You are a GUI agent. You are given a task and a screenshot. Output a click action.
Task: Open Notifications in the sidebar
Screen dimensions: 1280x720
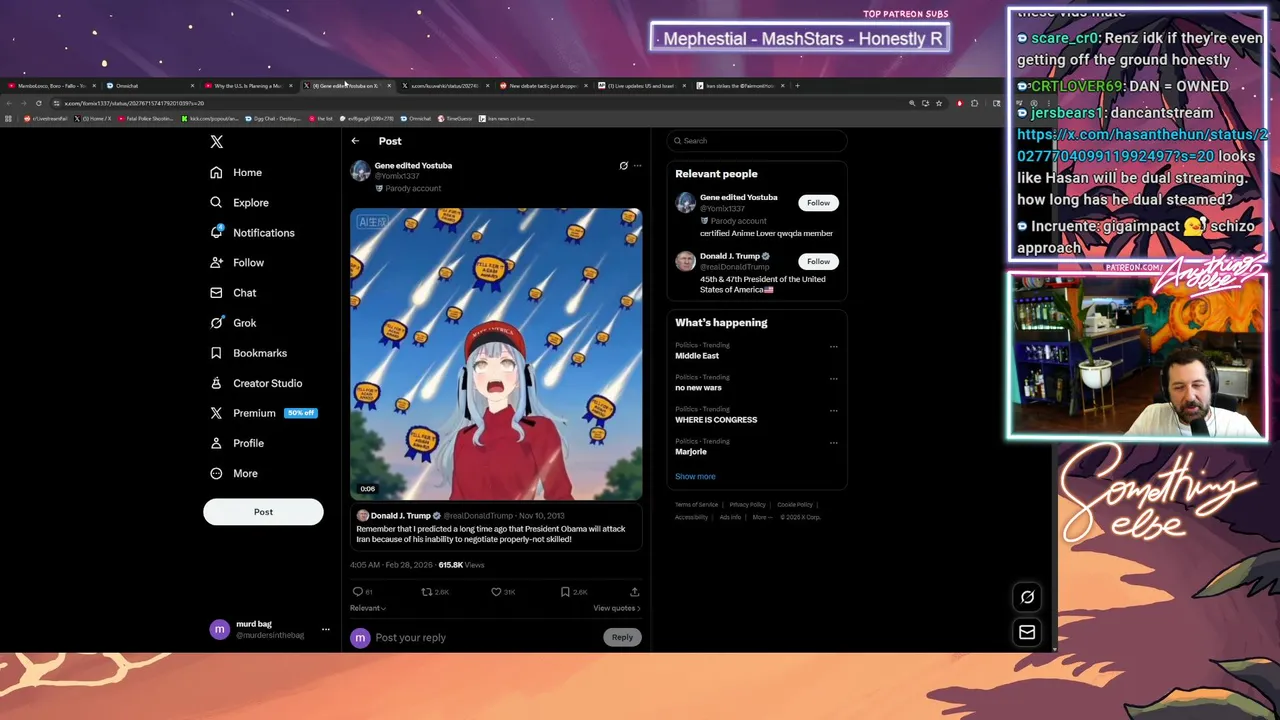(252, 232)
